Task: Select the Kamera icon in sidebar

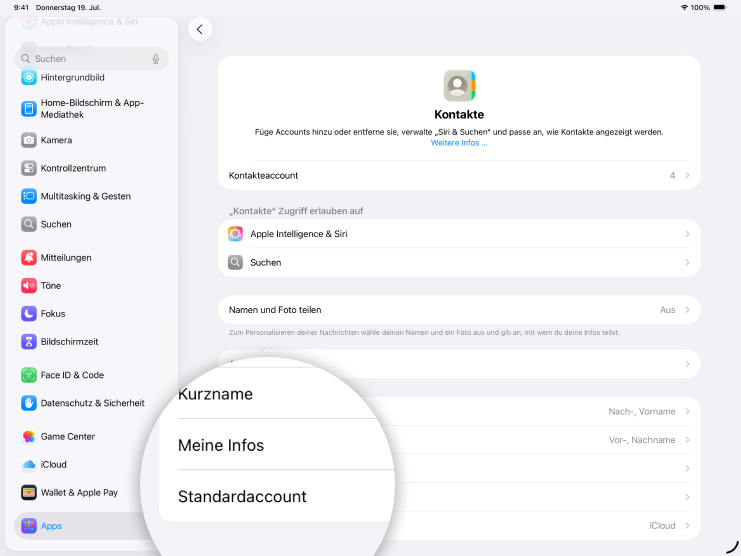Action: coord(29,140)
